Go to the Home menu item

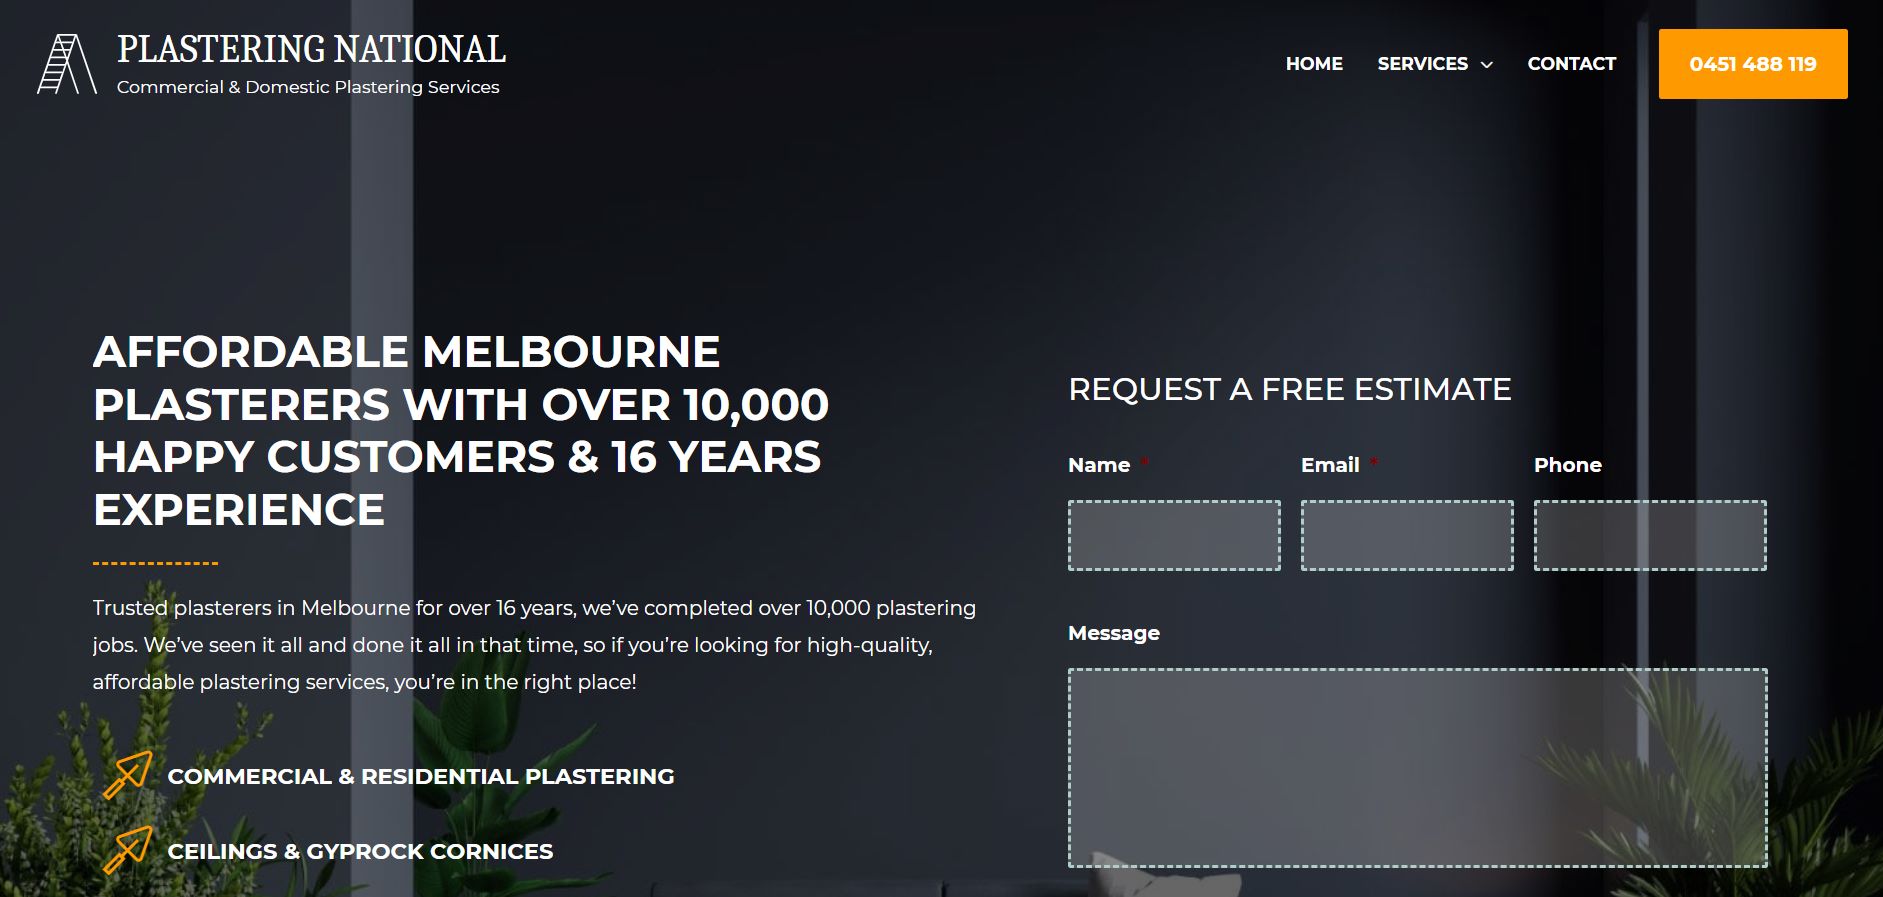(x=1314, y=64)
